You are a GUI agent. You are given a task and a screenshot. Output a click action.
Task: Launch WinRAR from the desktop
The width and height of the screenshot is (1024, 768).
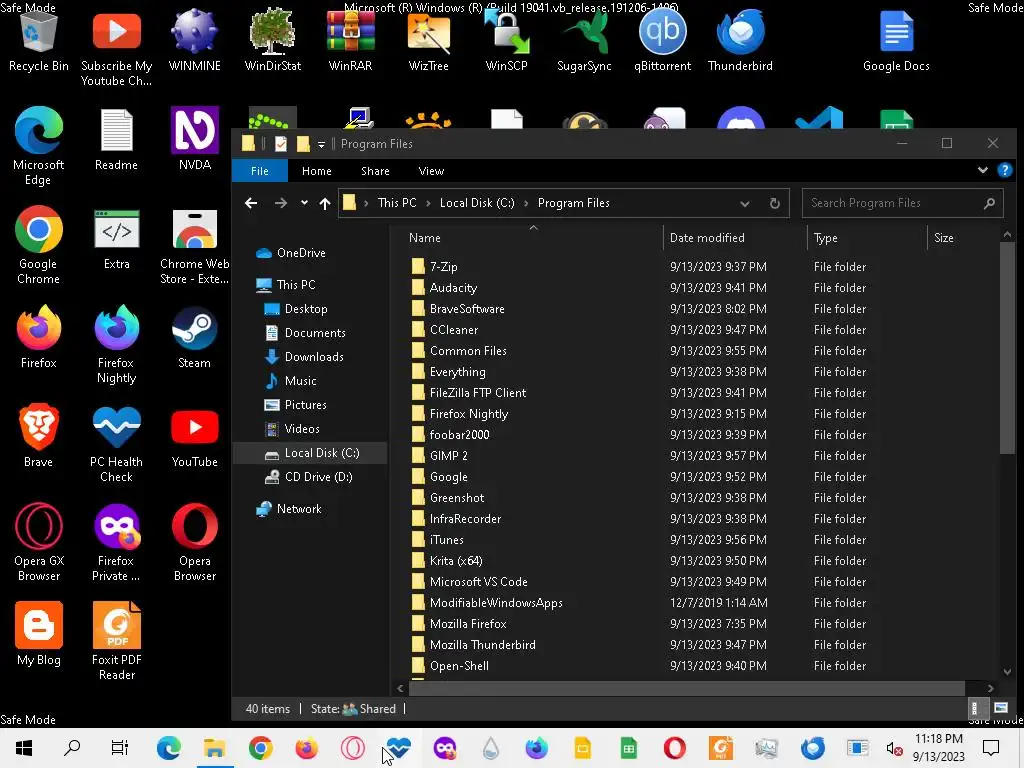click(x=351, y=40)
